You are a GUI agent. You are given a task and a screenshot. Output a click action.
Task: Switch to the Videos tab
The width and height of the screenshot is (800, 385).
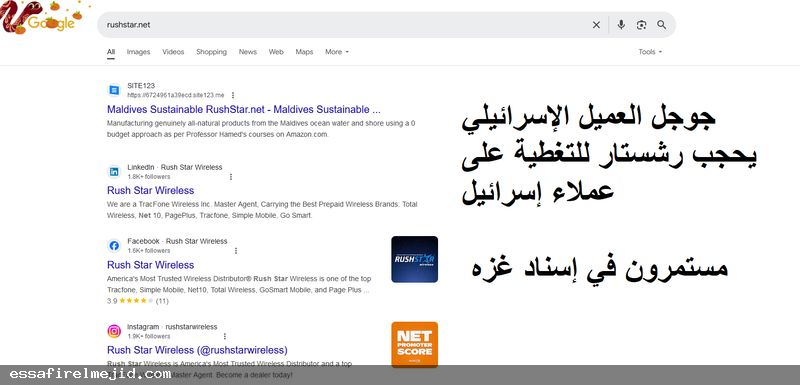coord(173,52)
